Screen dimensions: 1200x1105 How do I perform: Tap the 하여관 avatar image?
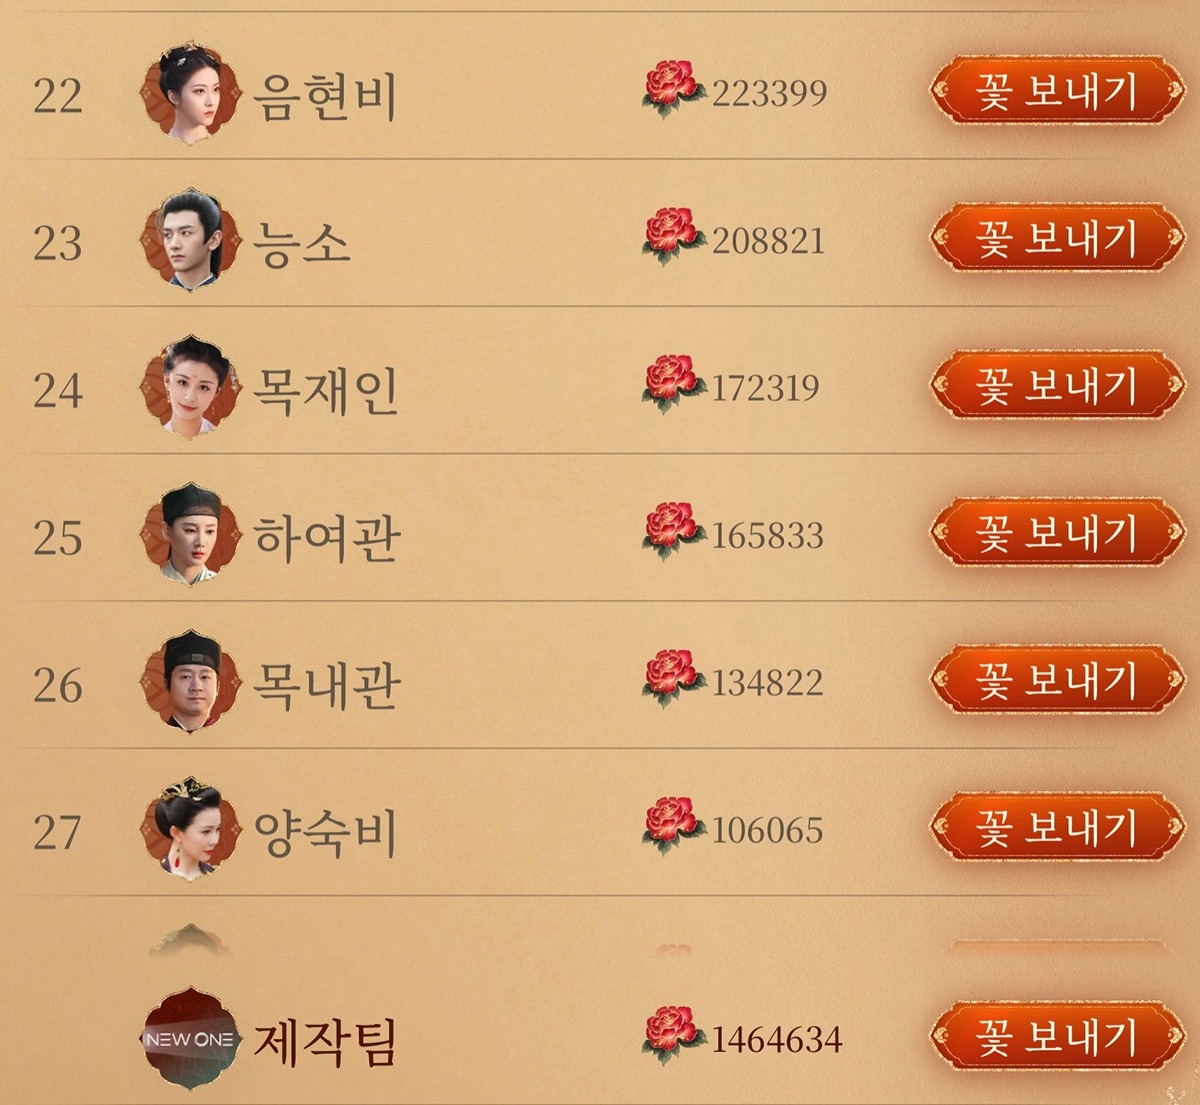(x=190, y=535)
